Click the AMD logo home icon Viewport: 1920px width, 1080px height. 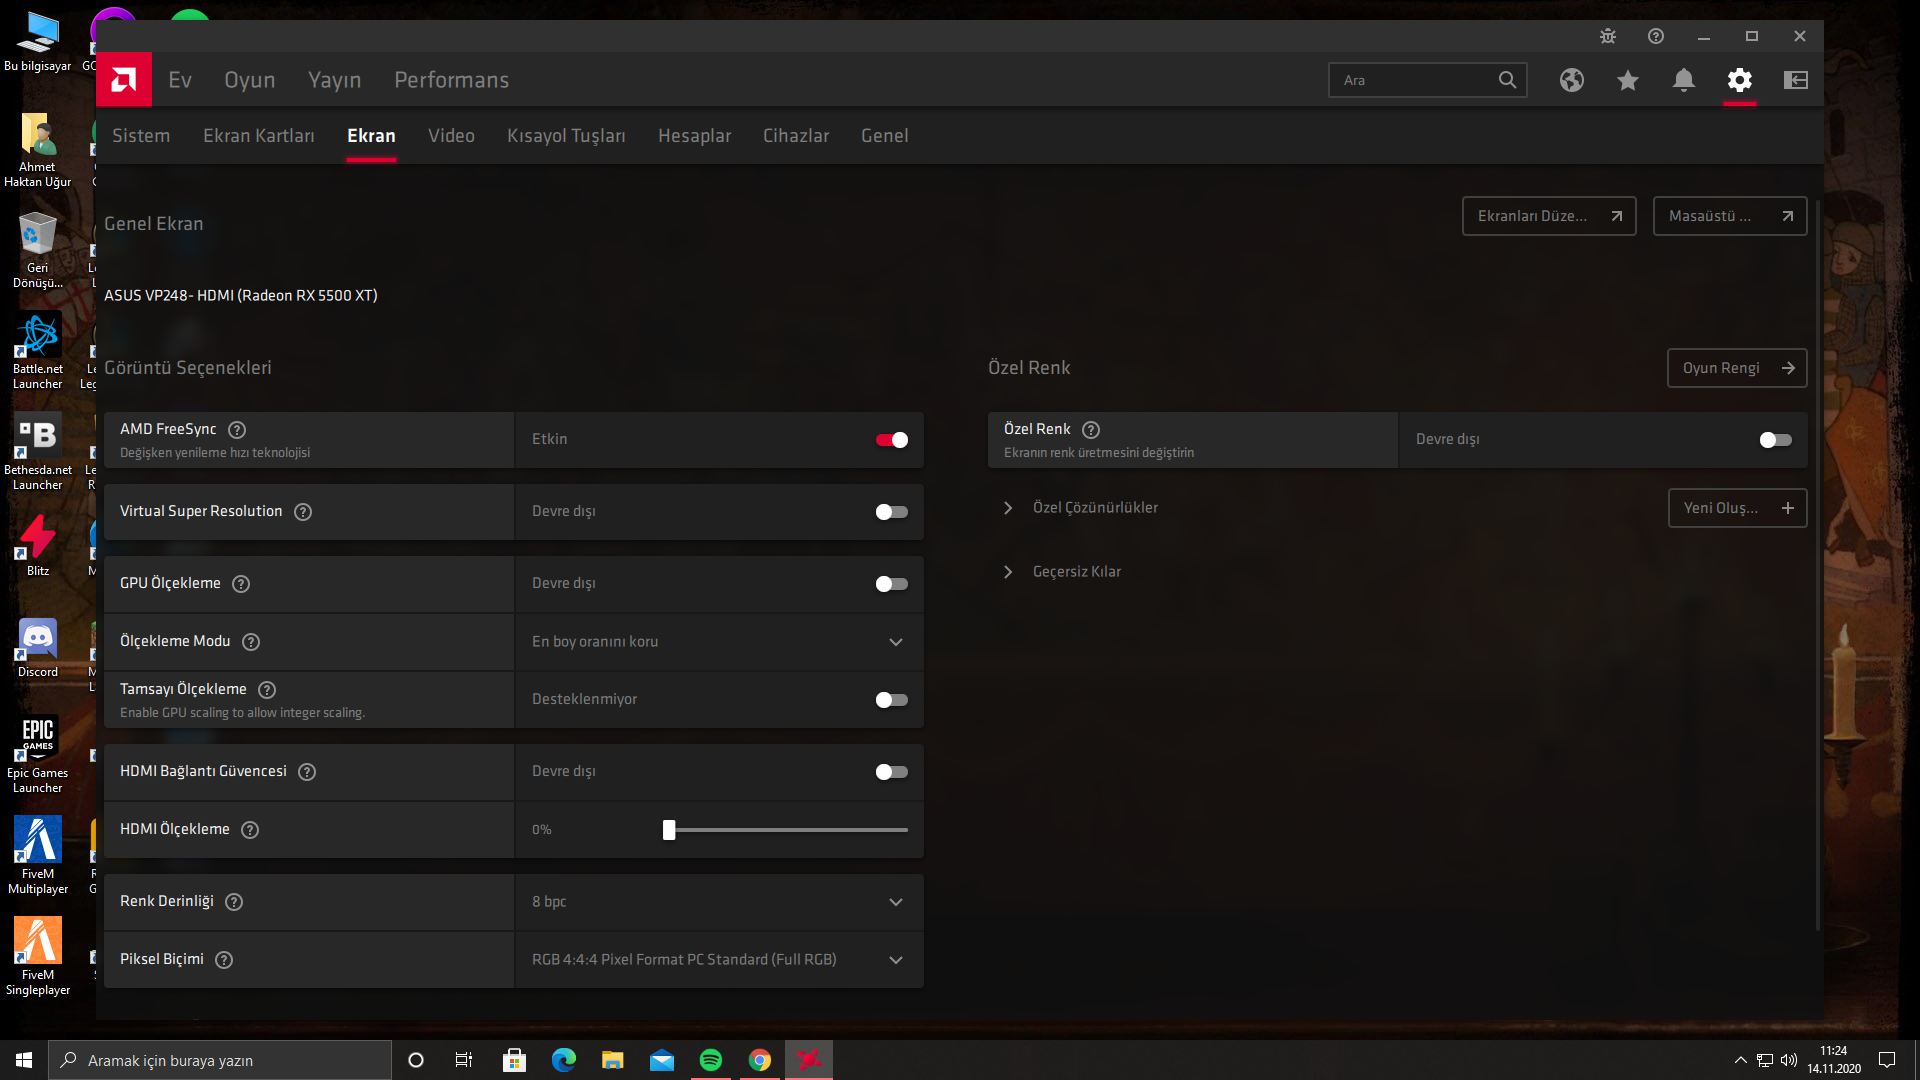(124, 80)
